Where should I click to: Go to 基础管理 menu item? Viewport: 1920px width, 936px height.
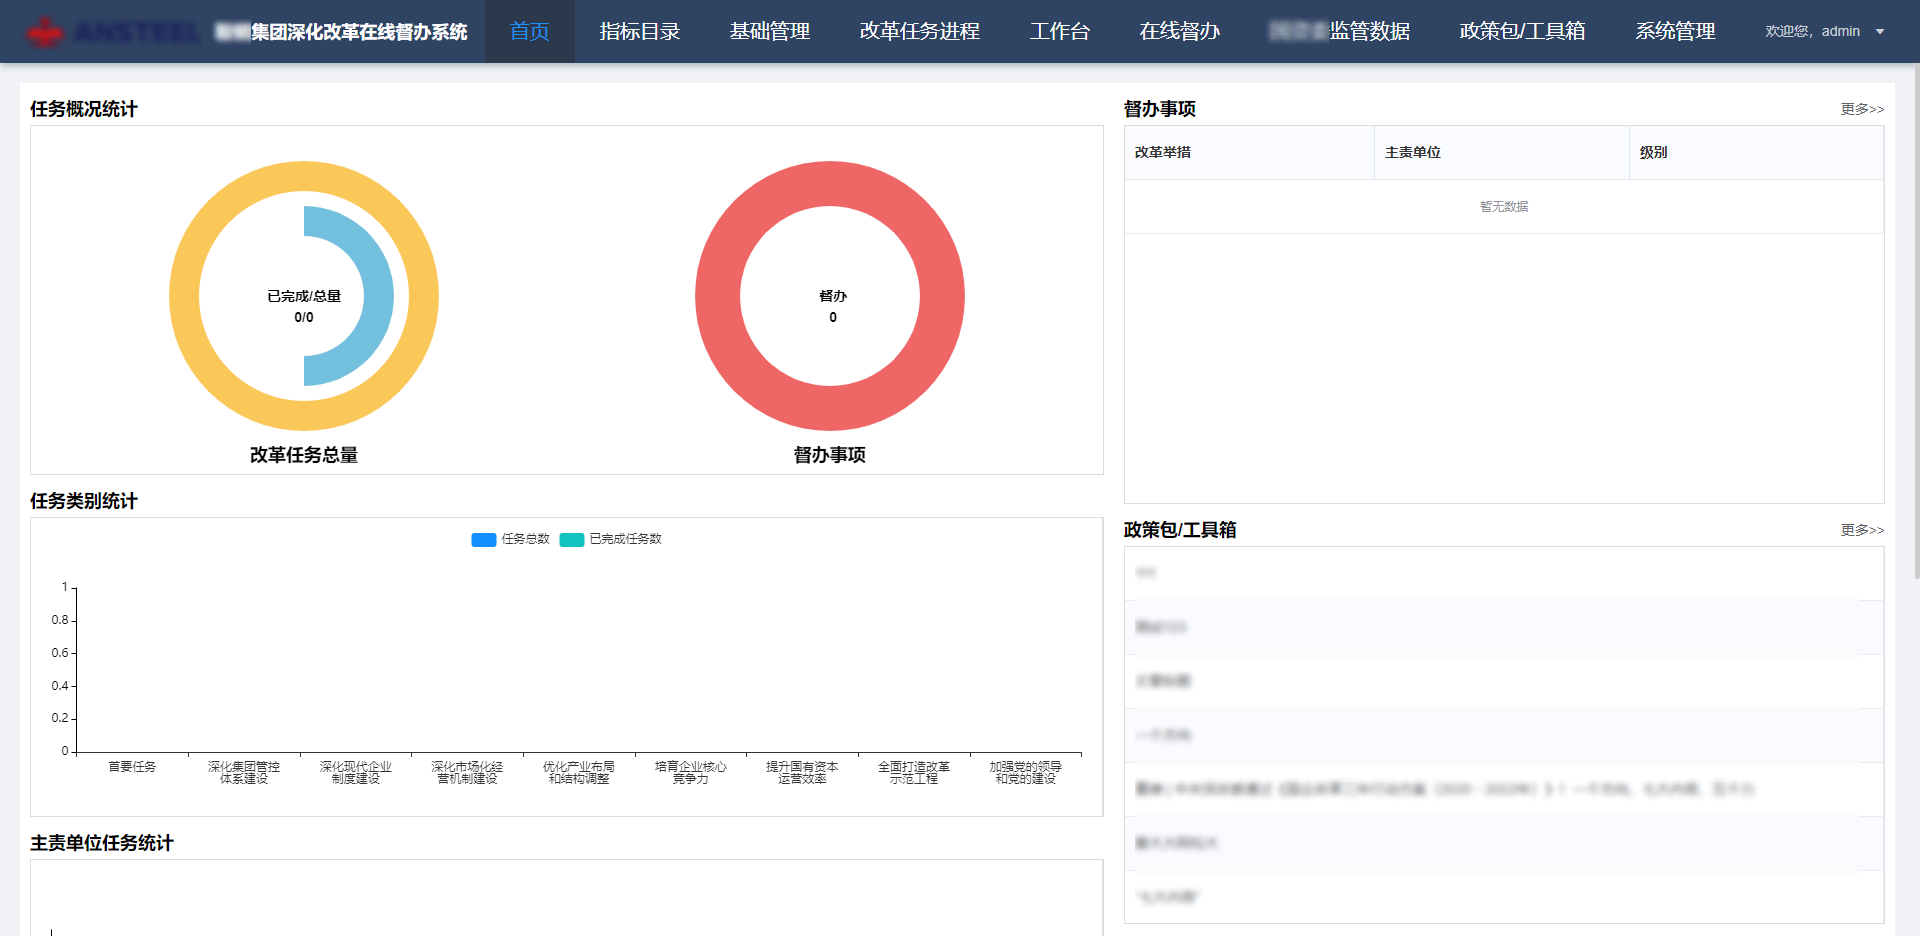tap(769, 32)
